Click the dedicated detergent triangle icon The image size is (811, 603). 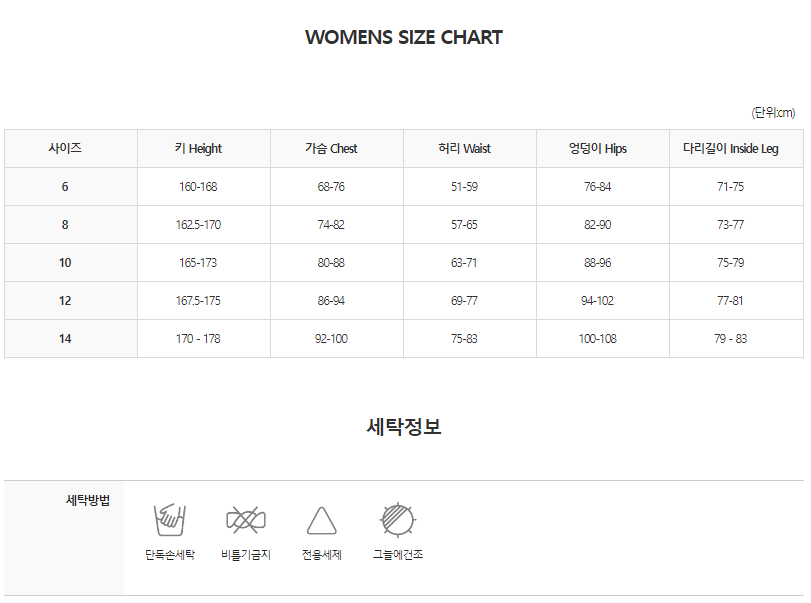[x=322, y=520]
